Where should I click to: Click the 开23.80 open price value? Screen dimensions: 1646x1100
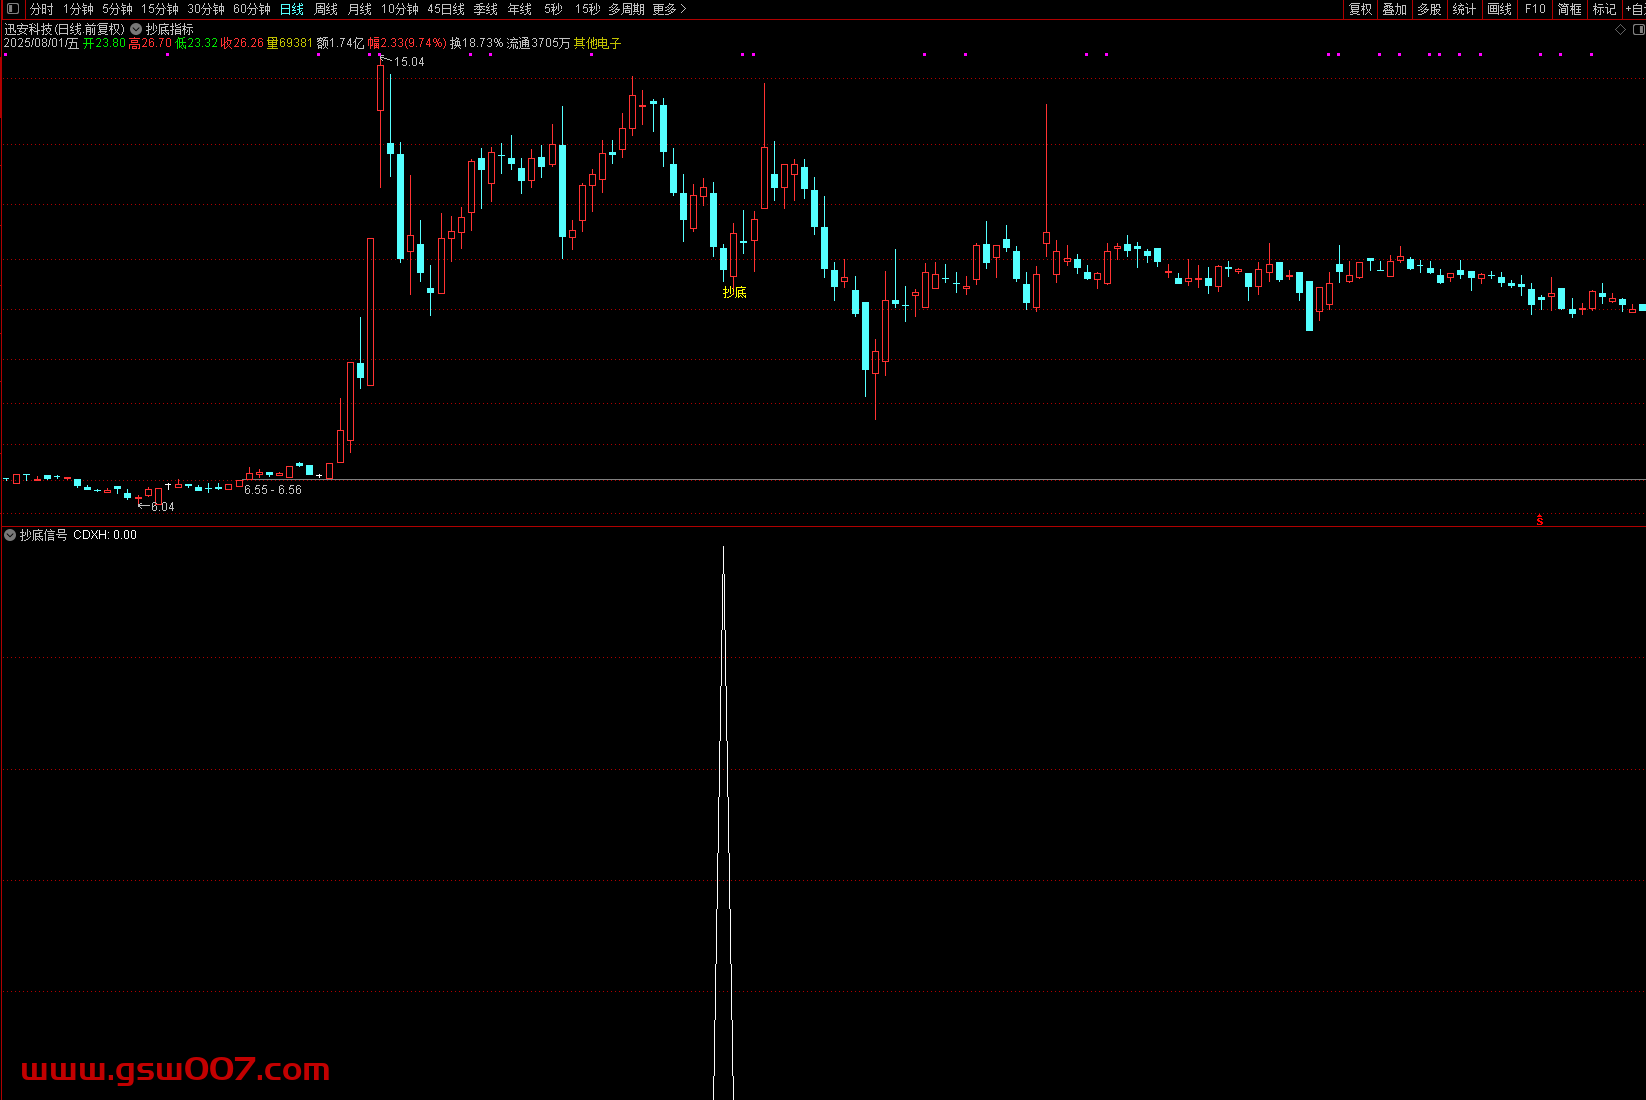click(104, 43)
